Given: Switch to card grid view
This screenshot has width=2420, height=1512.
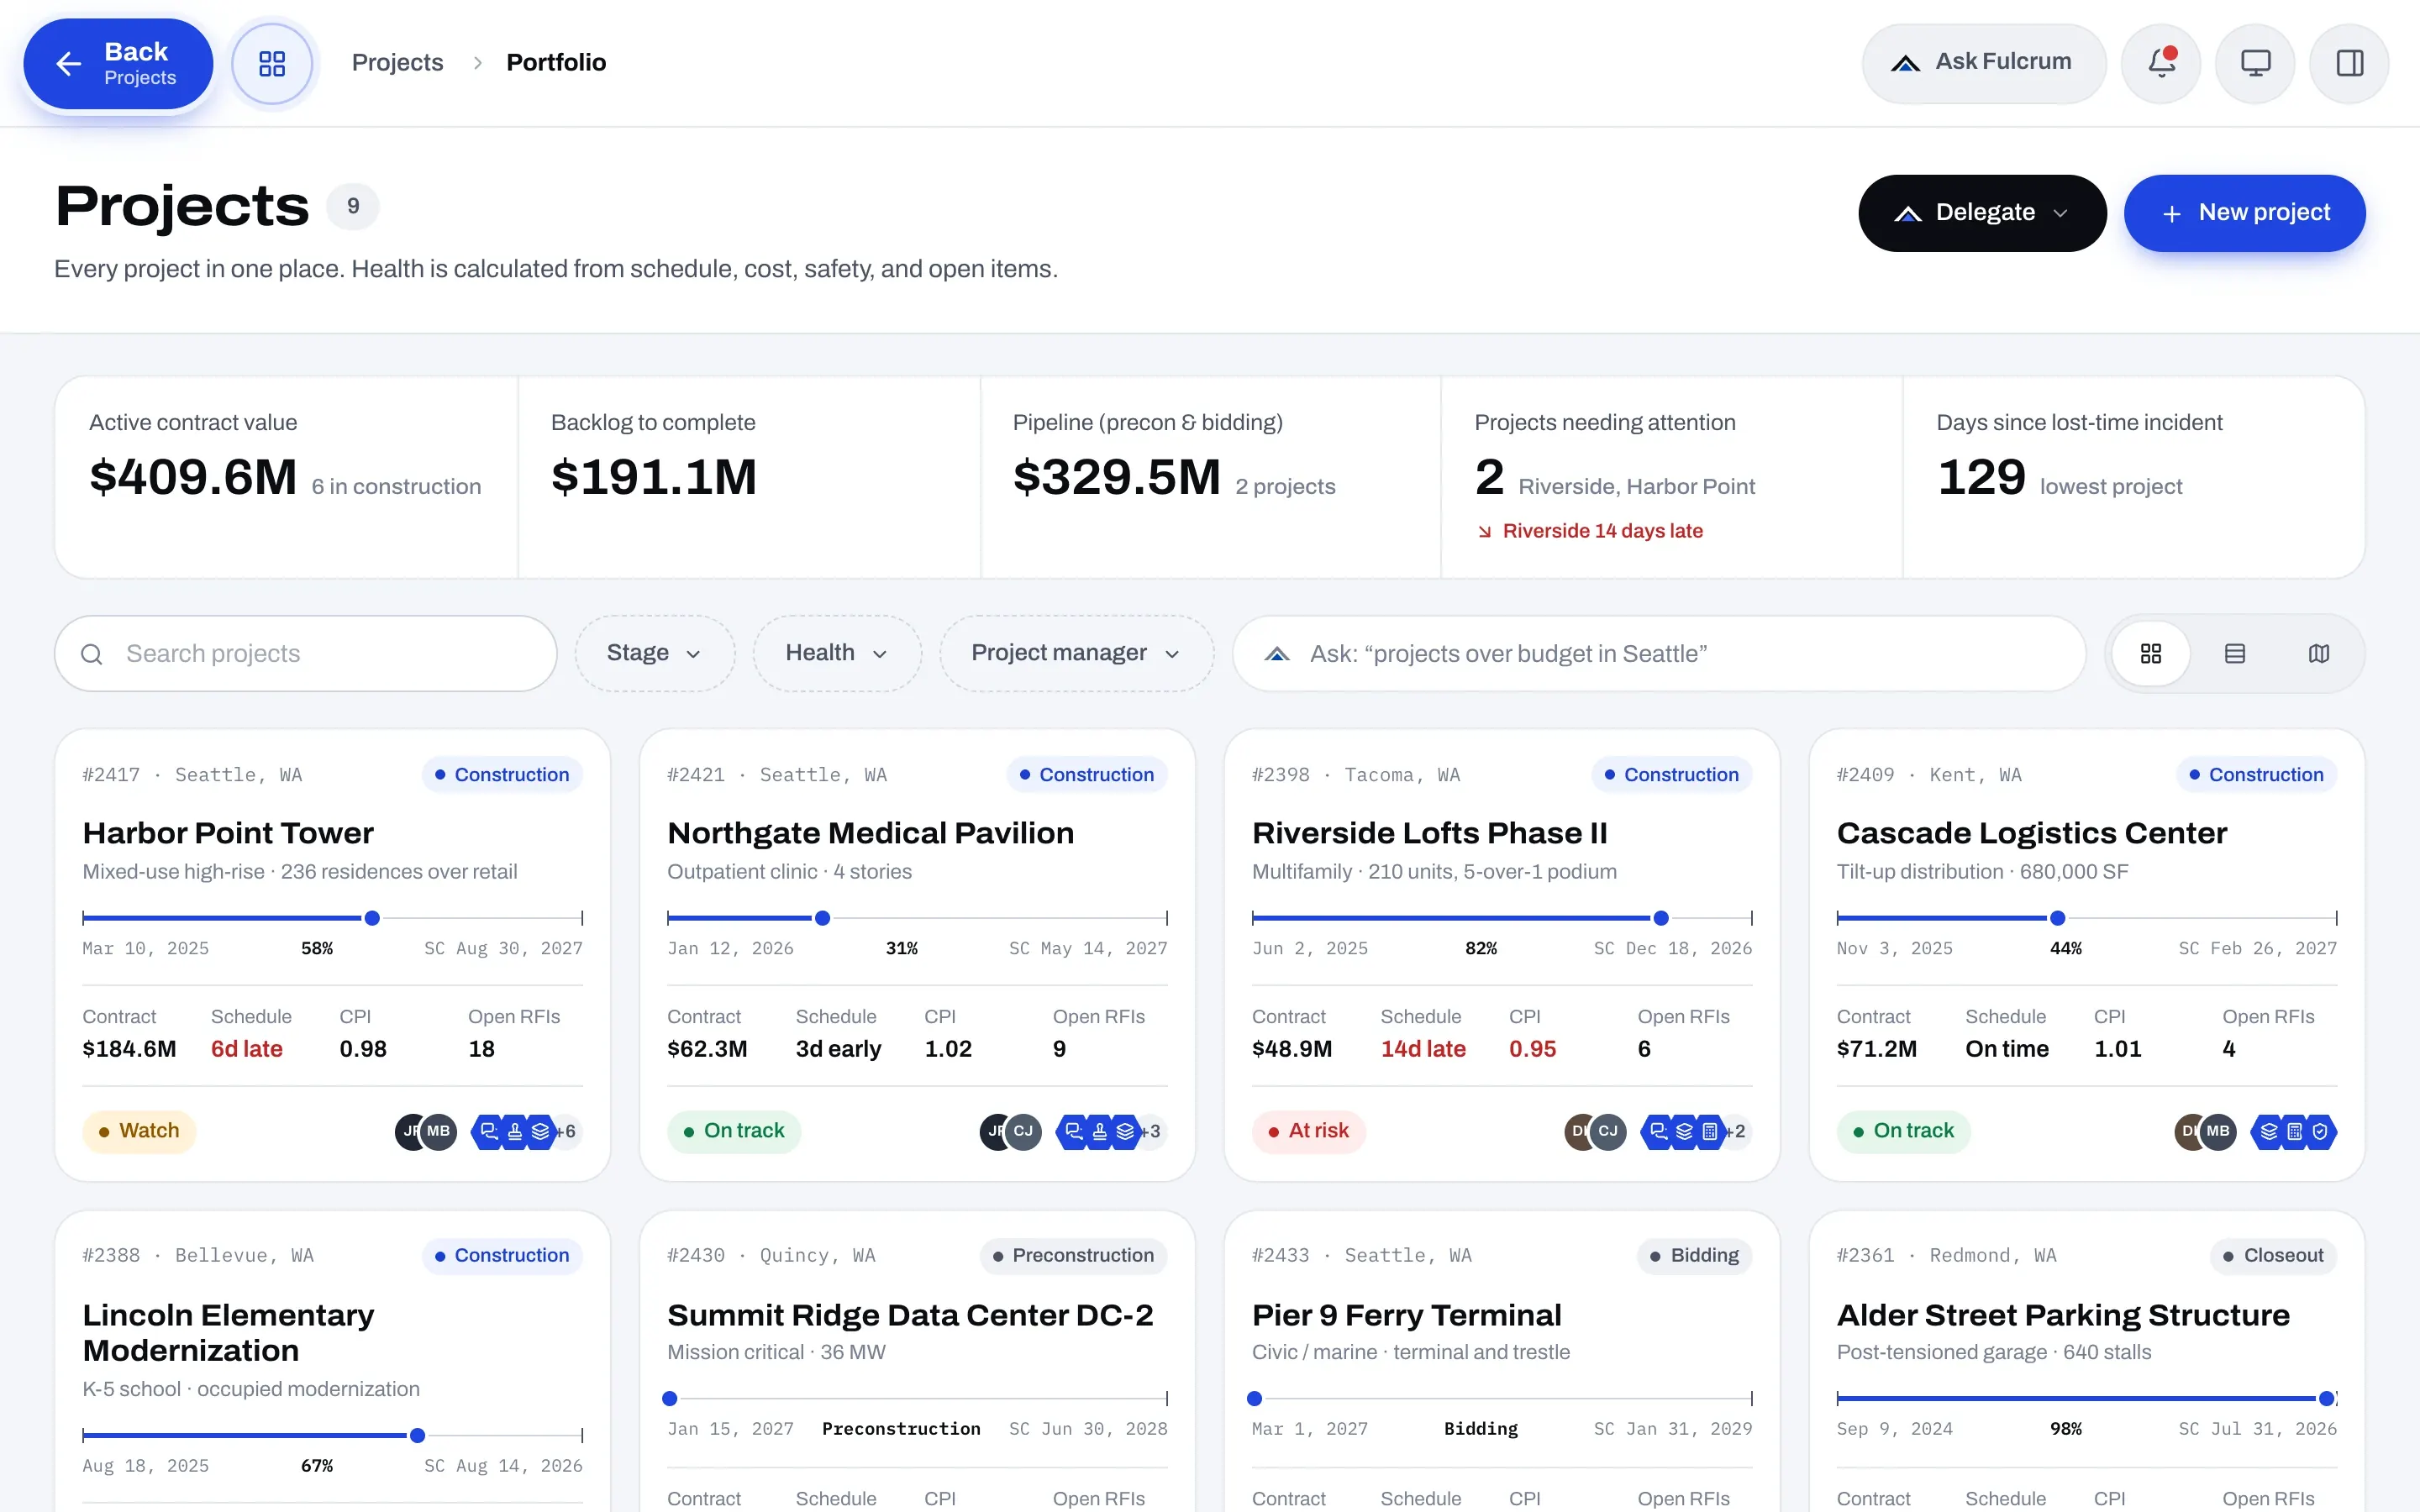Looking at the screenshot, I should pyautogui.click(x=2151, y=654).
